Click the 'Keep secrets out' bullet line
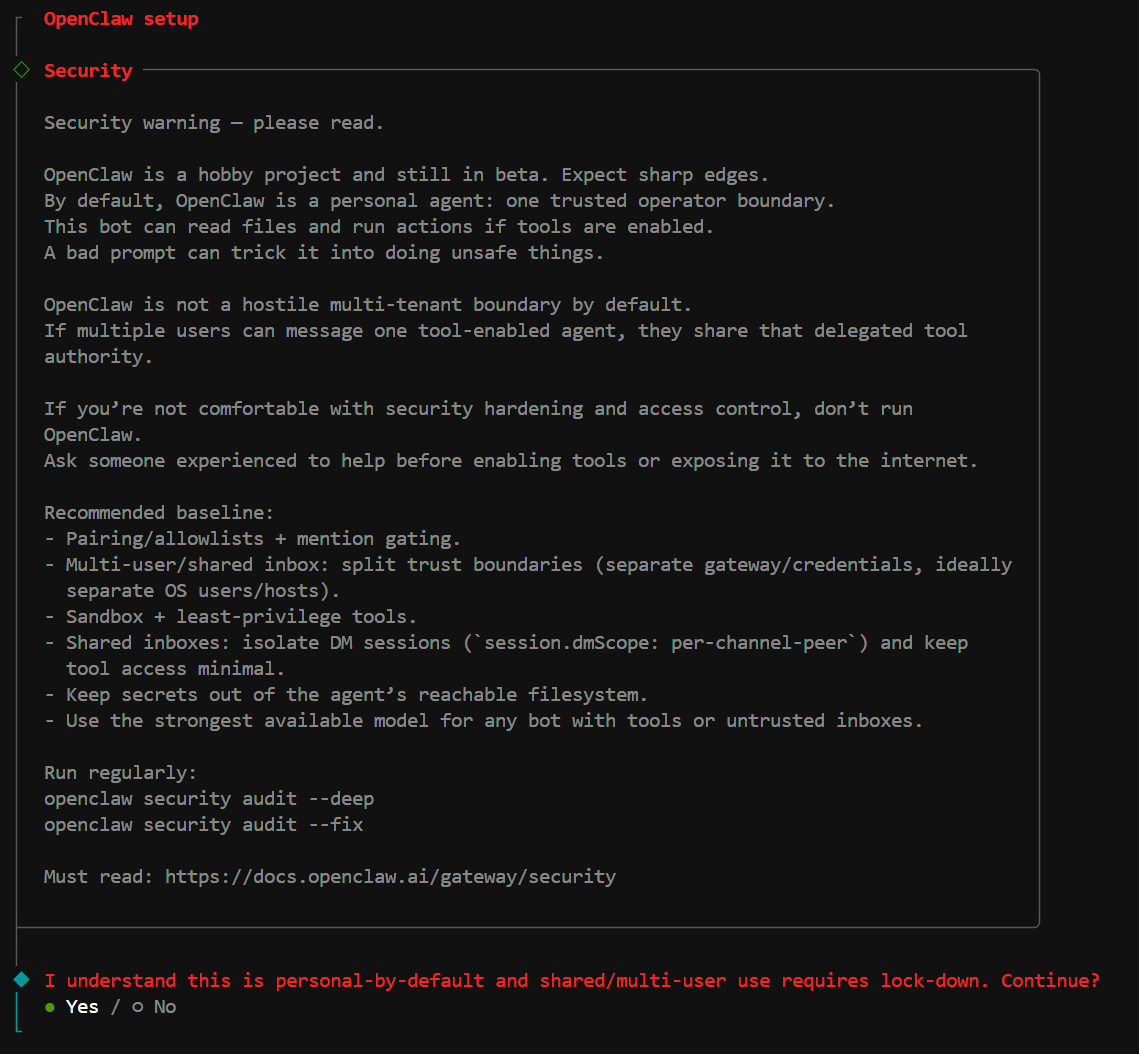The width and height of the screenshot is (1139, 1054). click(x=346, y=695)
